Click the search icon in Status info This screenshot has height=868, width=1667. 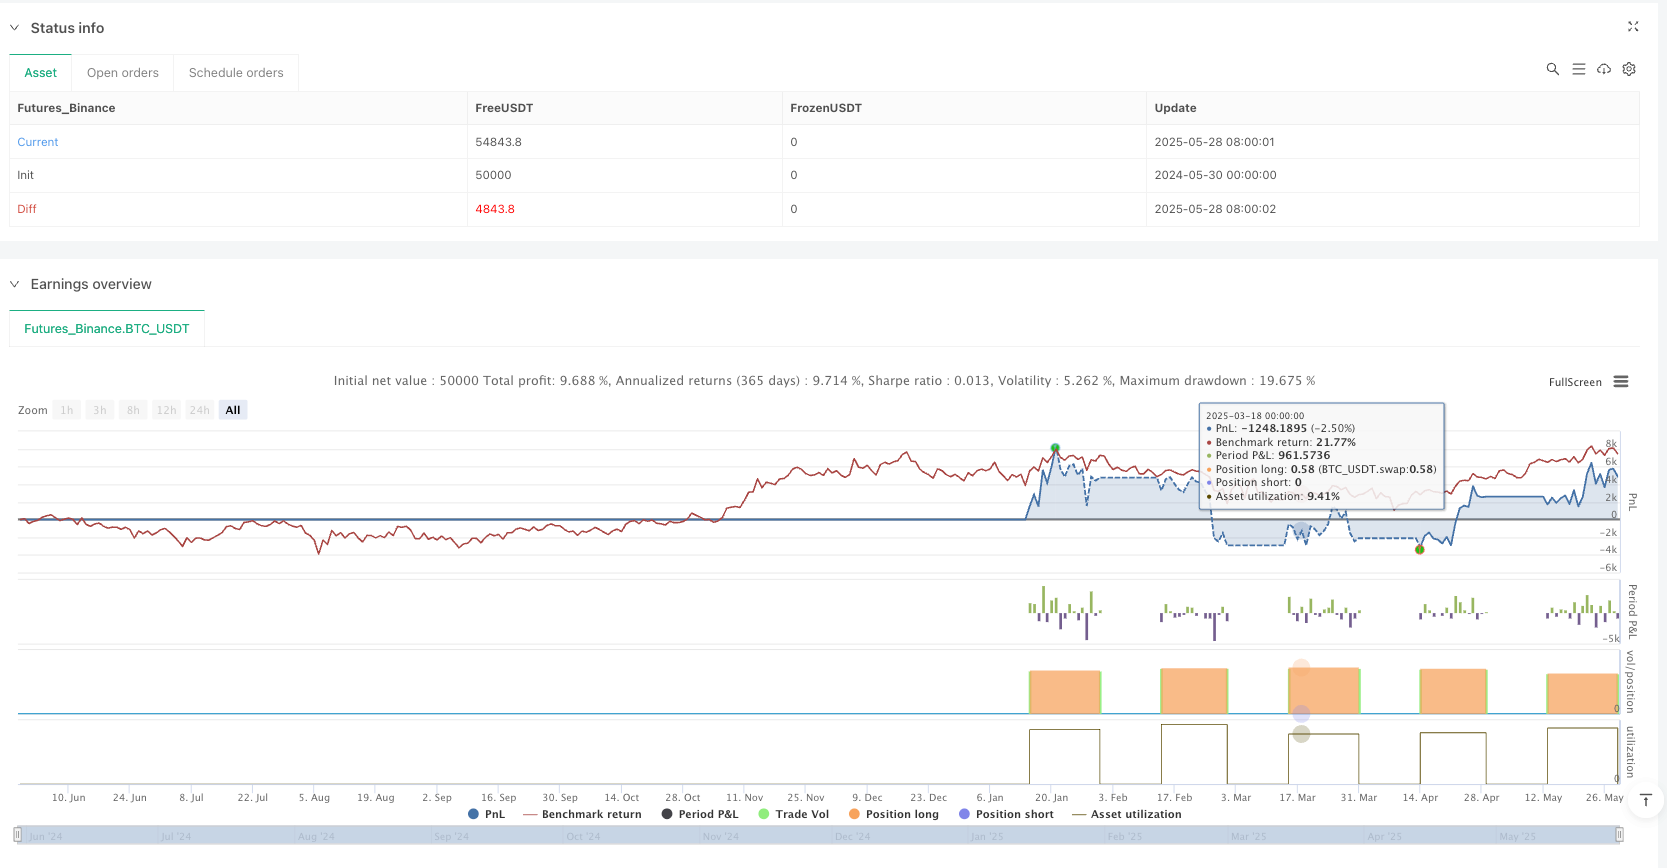click(1552, 69)
